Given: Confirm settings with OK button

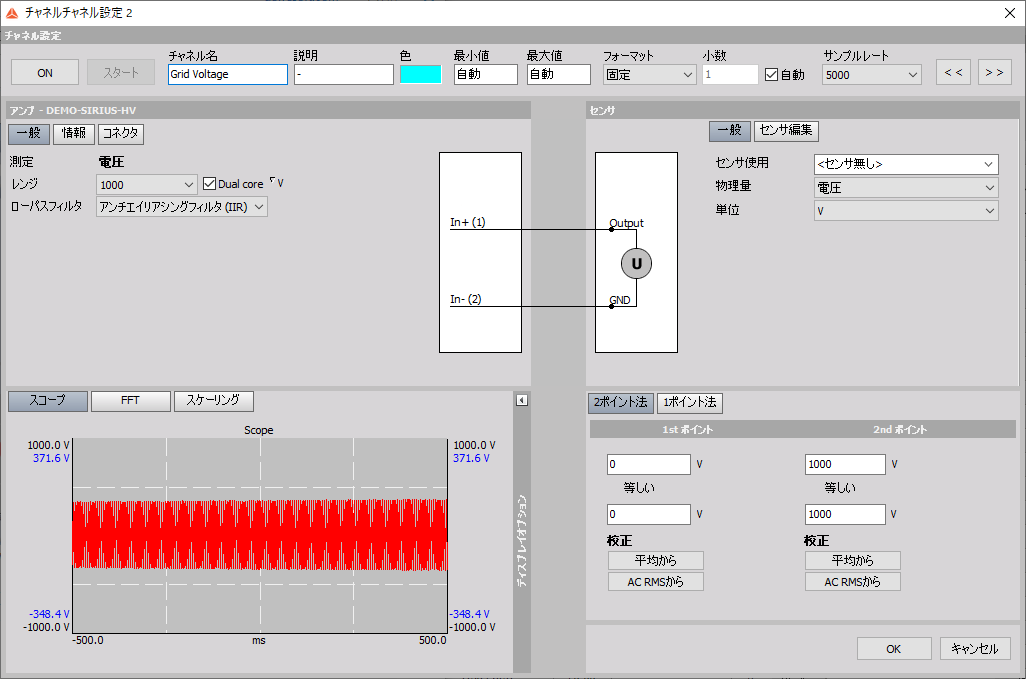Looking at the screenshot, I should (894, 649).
